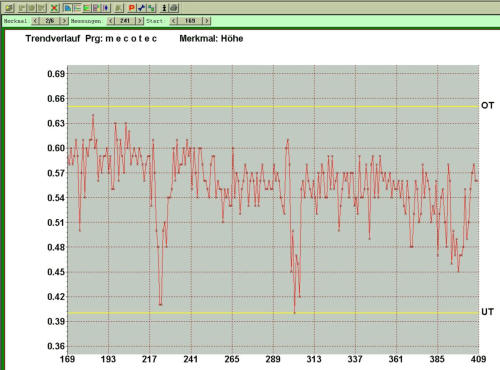Go to the previous Merkmal with the left arrow
The image size is (500, 370).
click(35, 21)
